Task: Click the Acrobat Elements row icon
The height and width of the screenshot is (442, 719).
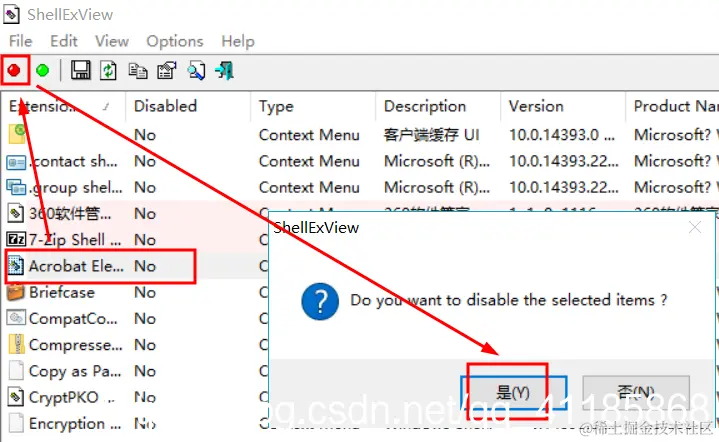Action: 16,266
